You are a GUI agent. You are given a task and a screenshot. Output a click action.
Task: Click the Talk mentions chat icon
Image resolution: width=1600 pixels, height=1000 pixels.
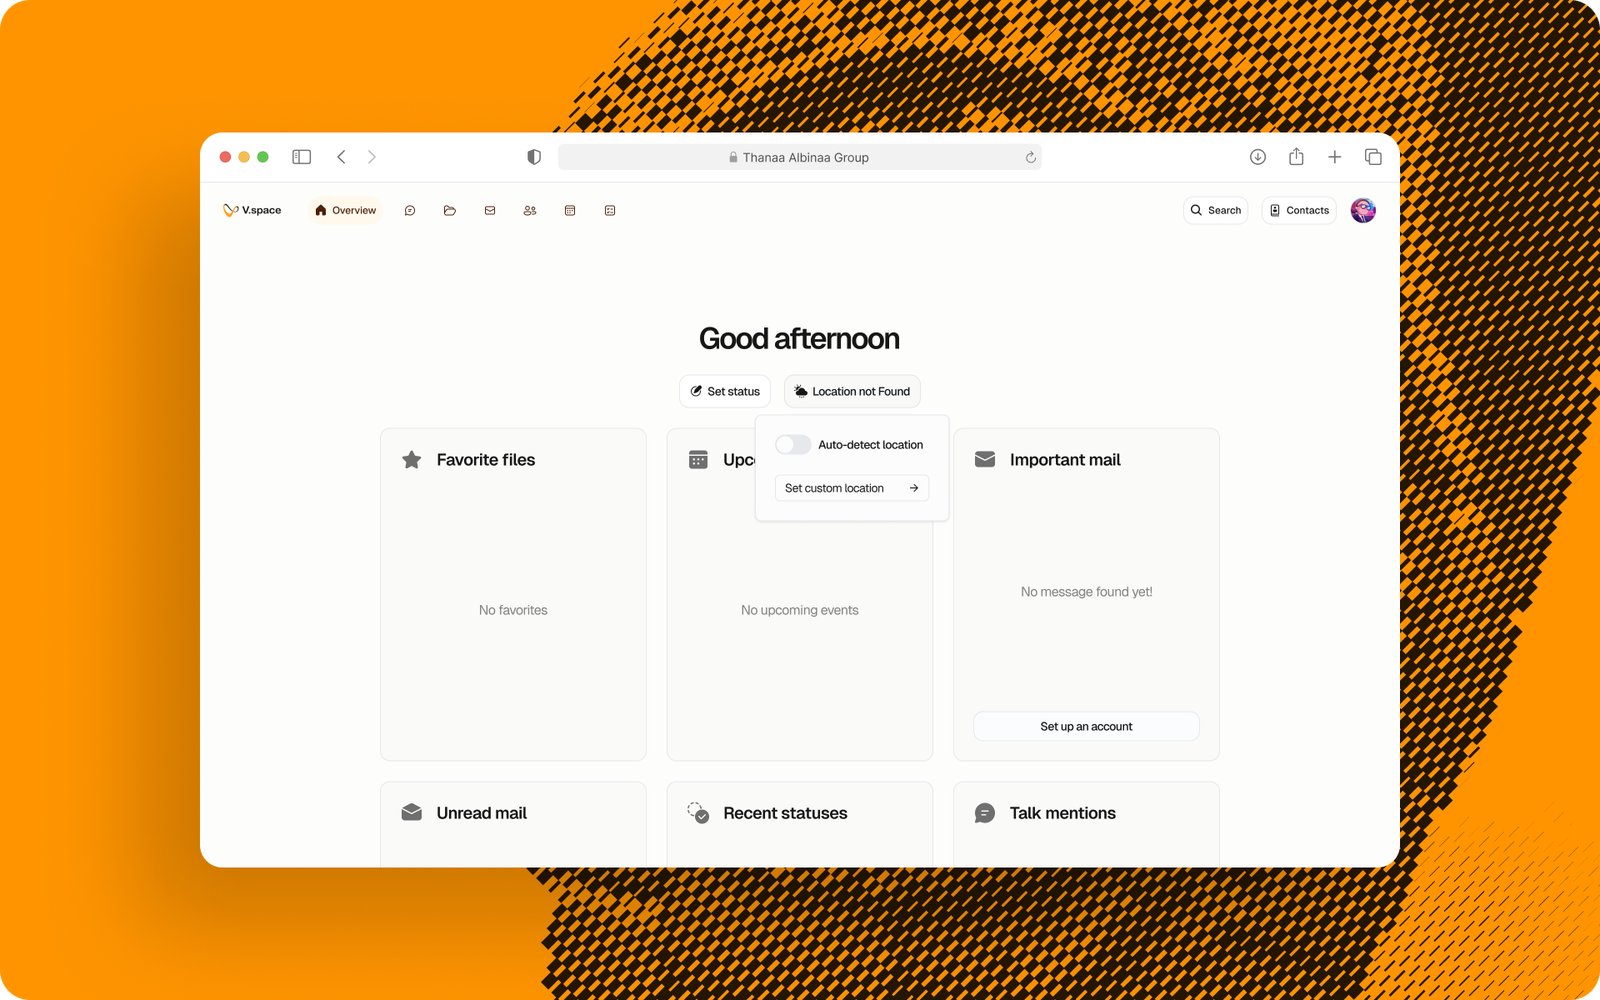click(985, 814)
